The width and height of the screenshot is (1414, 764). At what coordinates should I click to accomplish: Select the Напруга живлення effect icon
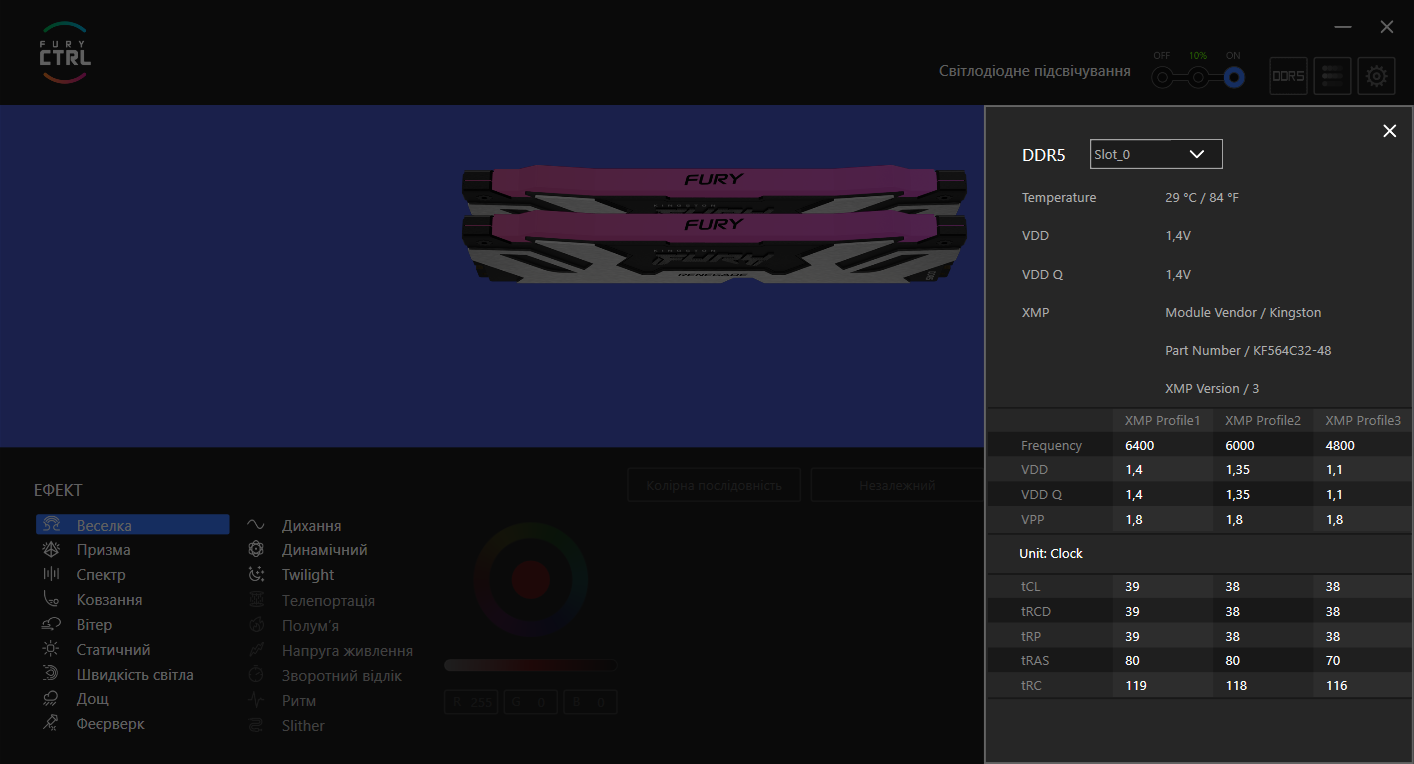256,651
